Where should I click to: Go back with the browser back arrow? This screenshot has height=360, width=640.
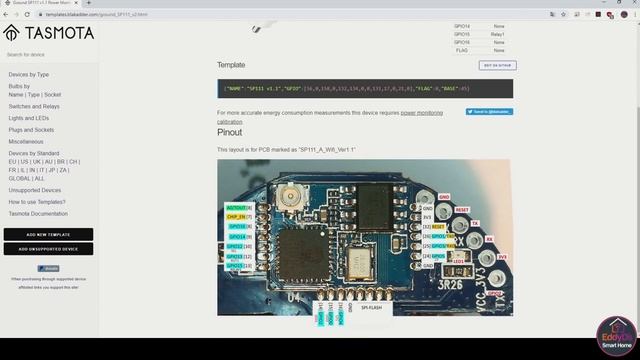tap(6, 14)
